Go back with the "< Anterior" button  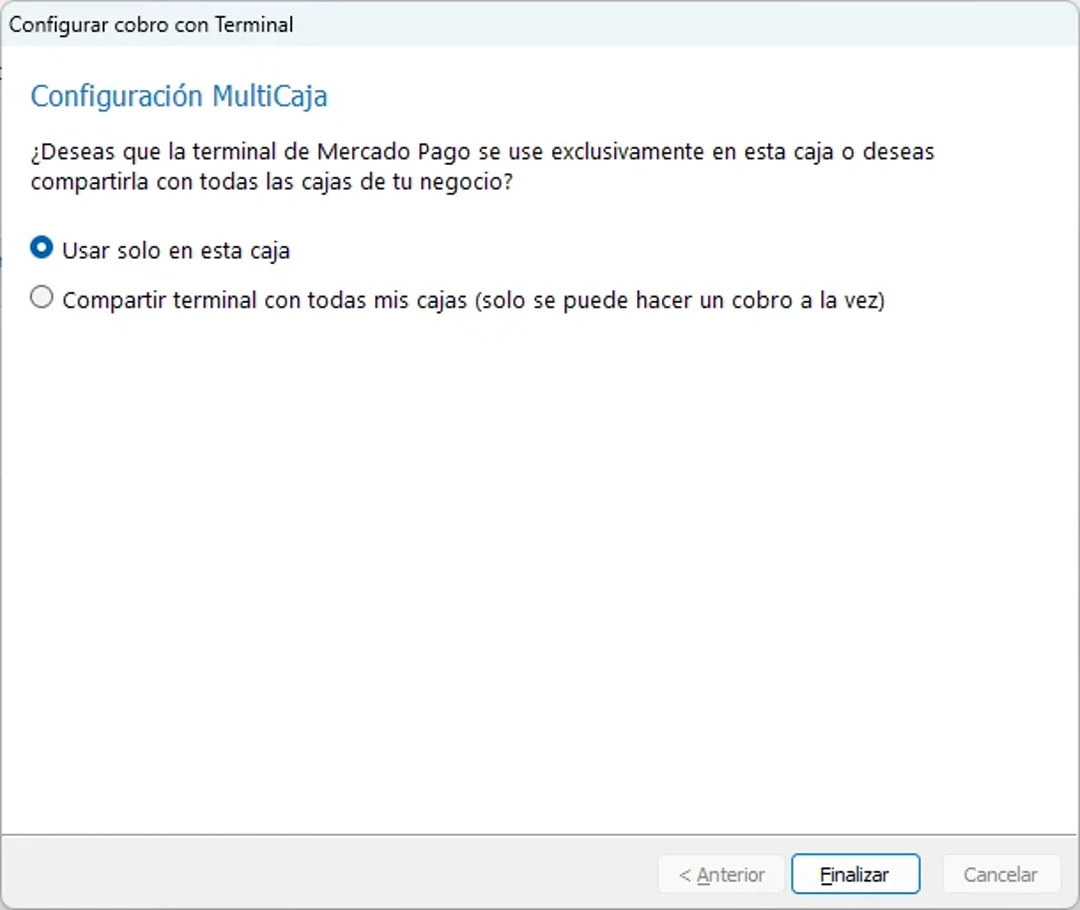[721, 874]
